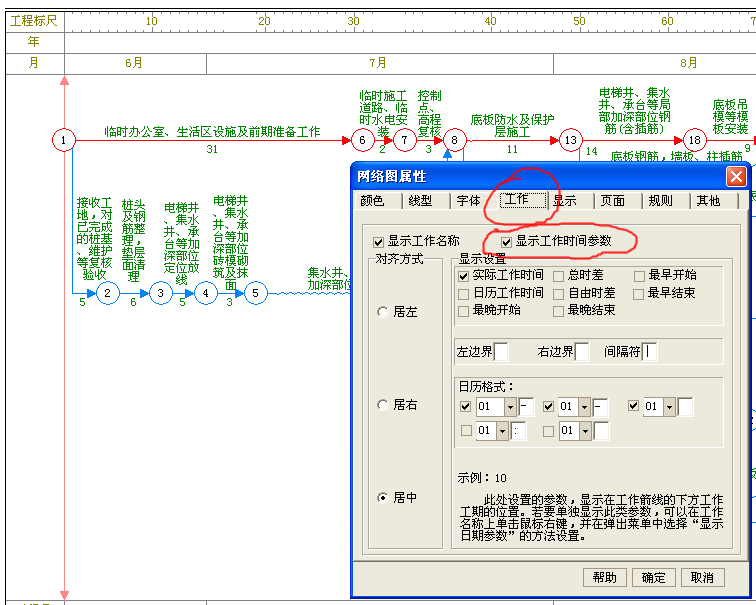Select the 居左 alignment radio button
The width and height of the screenshot is (756, 605).
383,312
